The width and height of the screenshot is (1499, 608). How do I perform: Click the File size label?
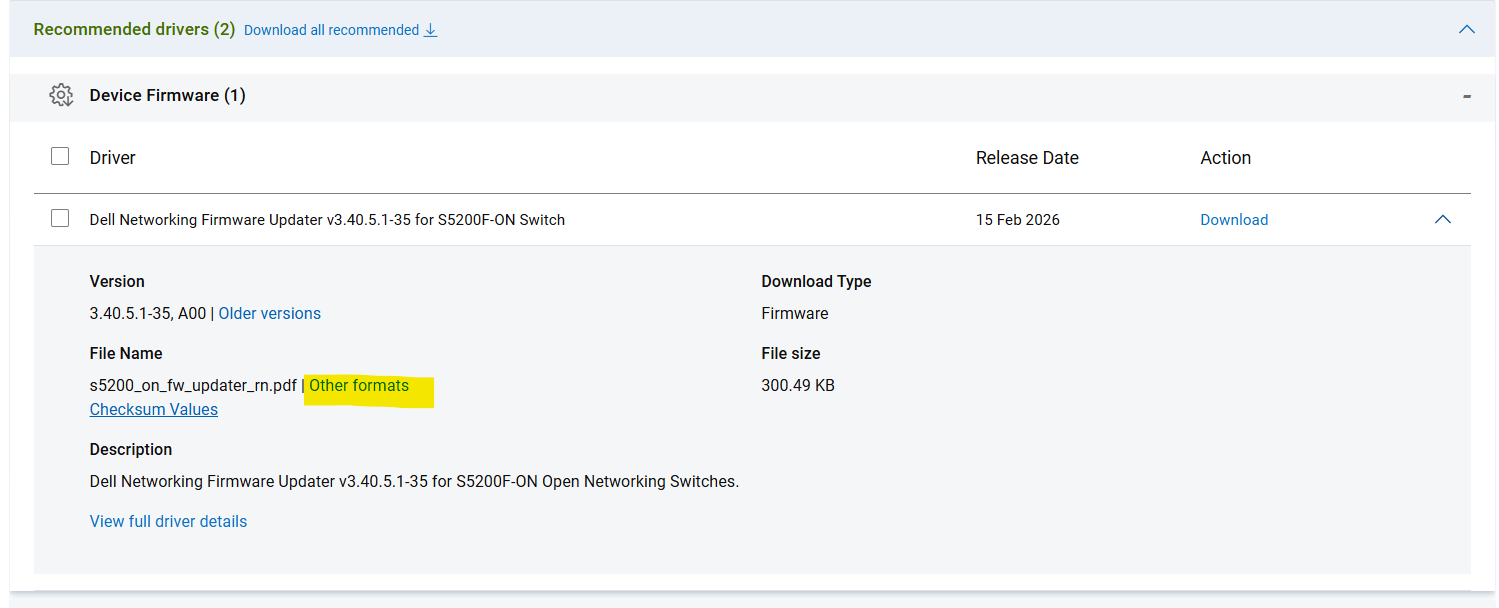[791, 354]
